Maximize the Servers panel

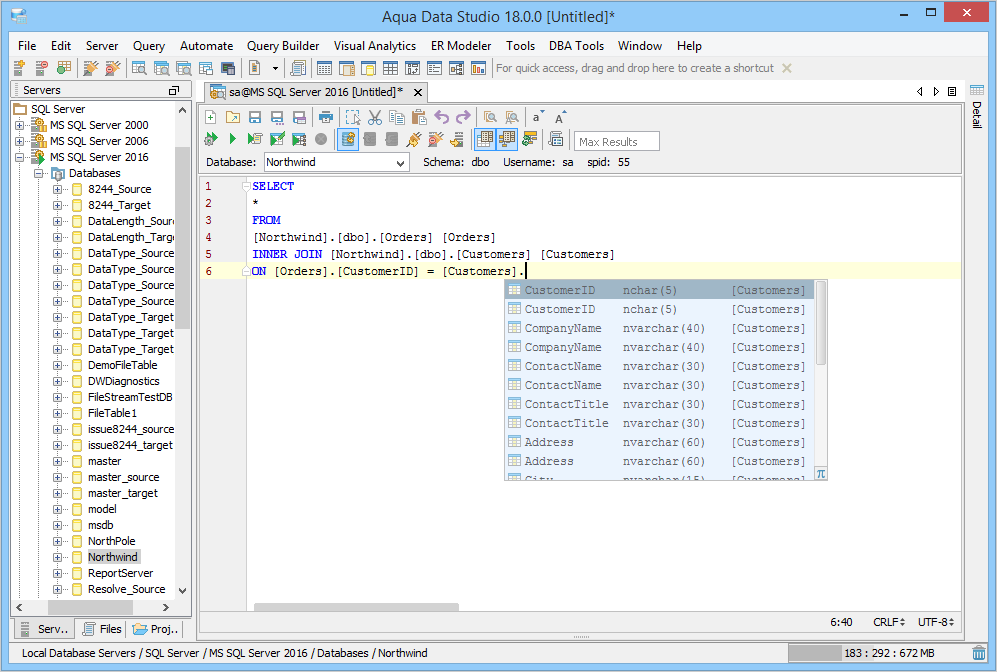(174, 90)
